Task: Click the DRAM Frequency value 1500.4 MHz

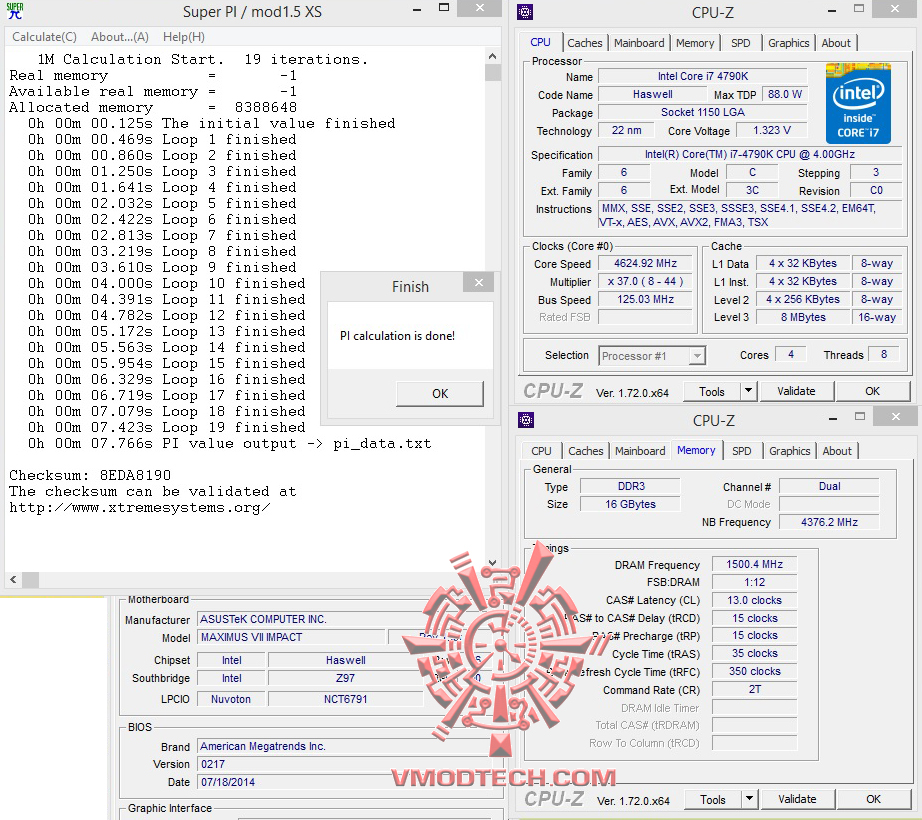Action: 754,564
